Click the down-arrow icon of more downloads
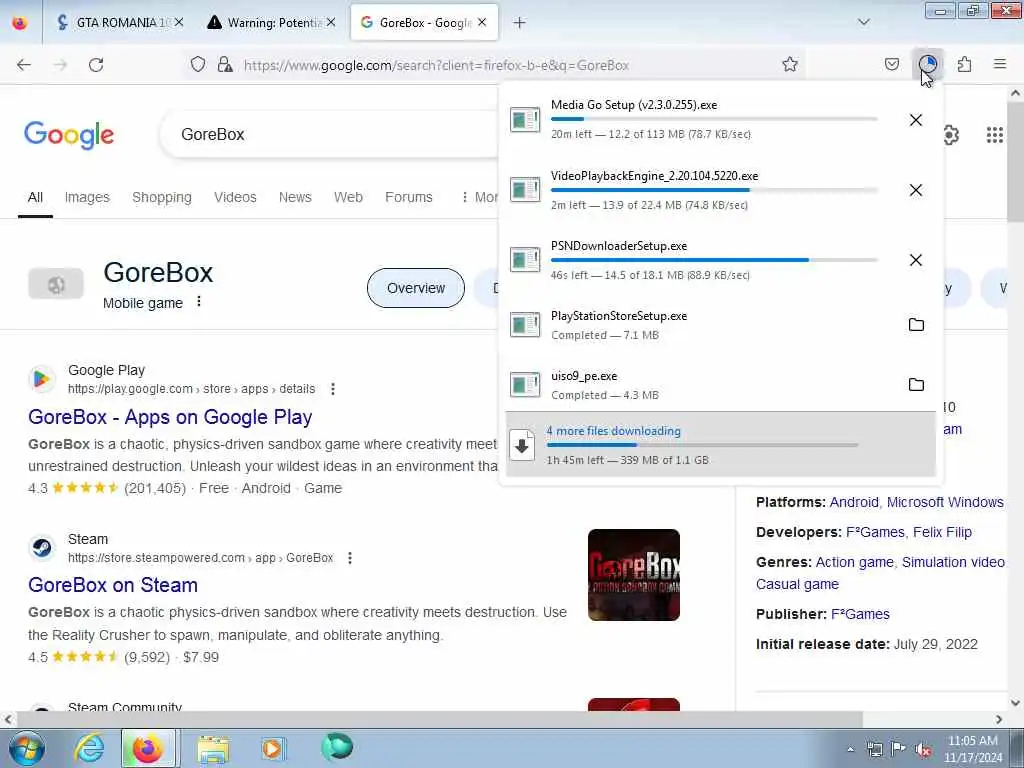The image size is (1024, 768). tap(522, 445)
